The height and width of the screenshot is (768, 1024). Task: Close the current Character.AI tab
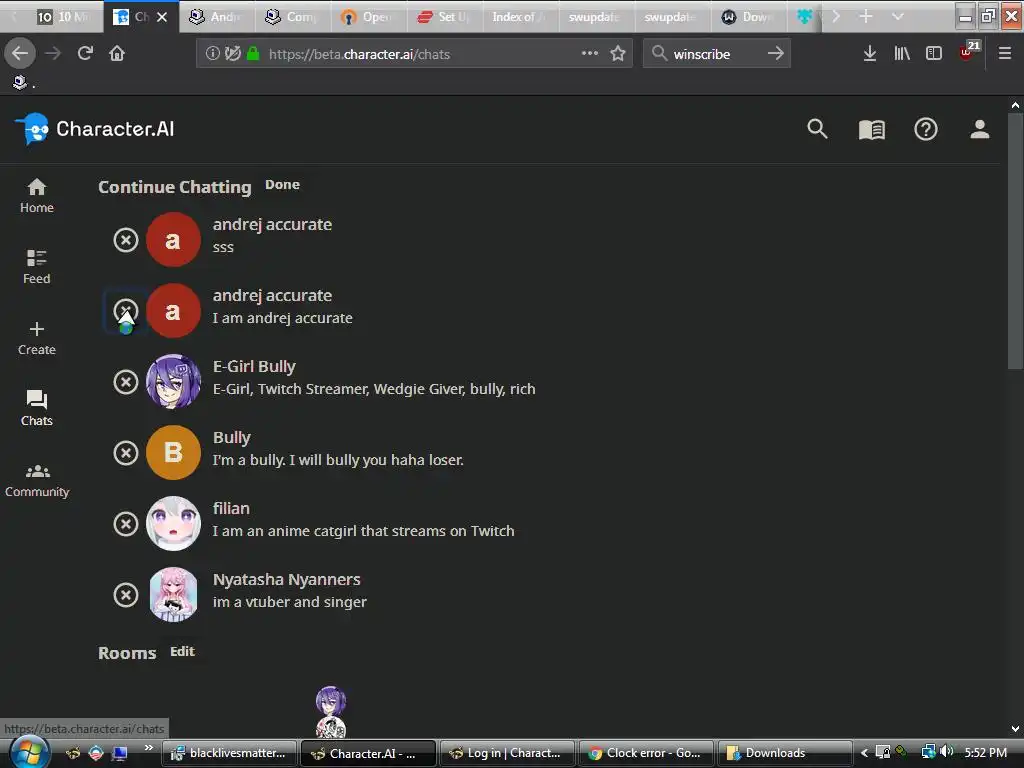tap(162, 18)
